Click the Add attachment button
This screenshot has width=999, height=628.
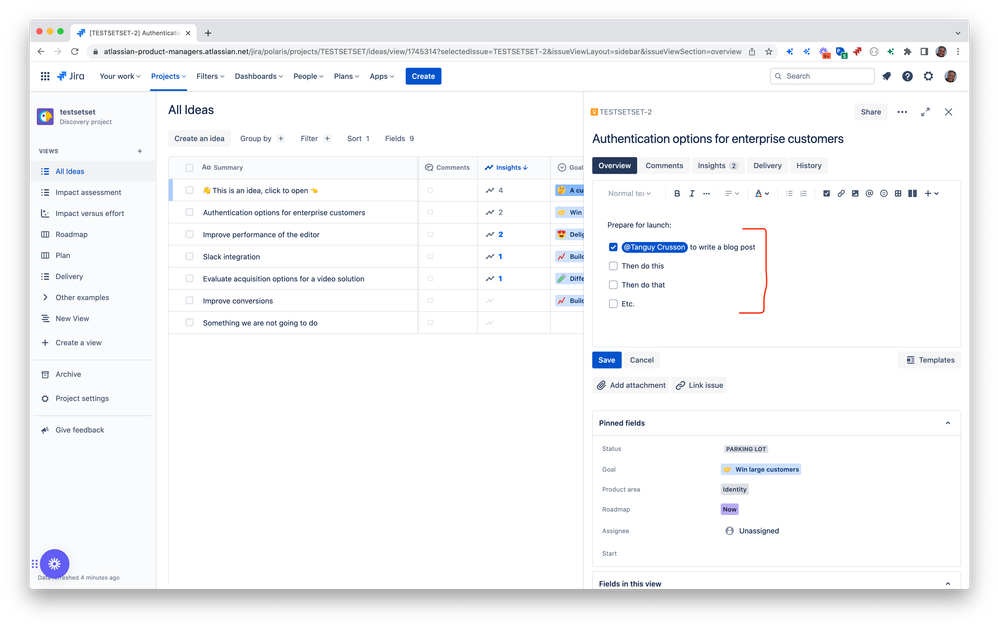click(x=631, y=385)
